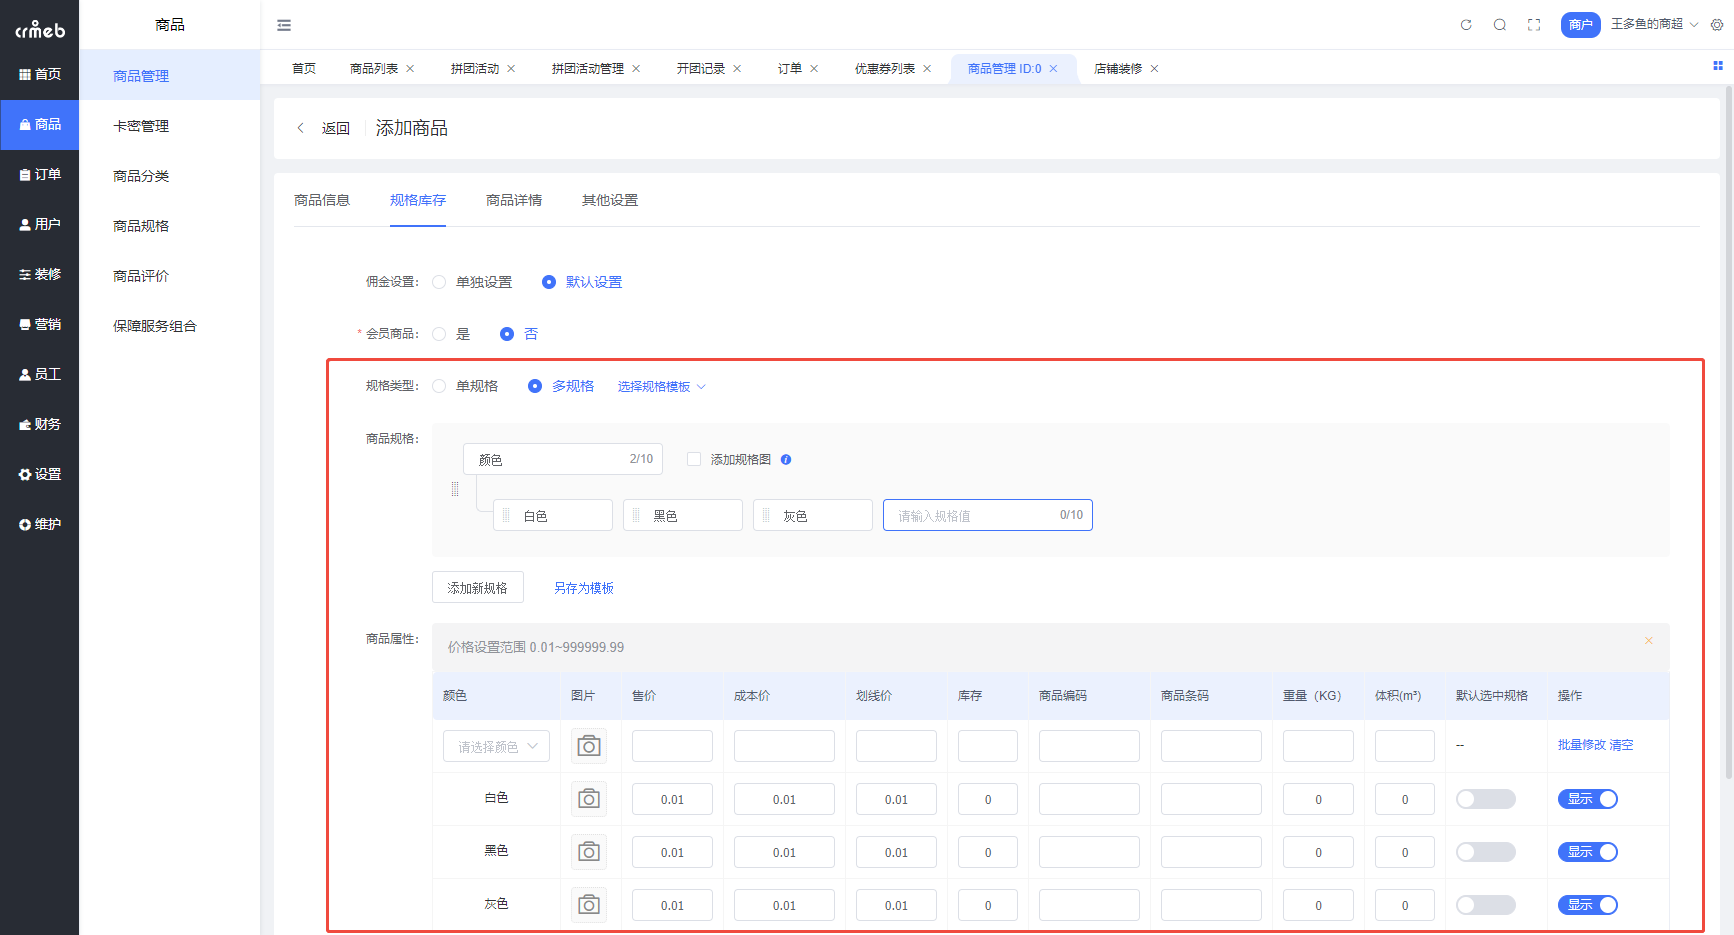Viewport: 1734px width, 935px height.
Task: Click the 售价 input in the 黑色 row
Action: pos(671,851)
